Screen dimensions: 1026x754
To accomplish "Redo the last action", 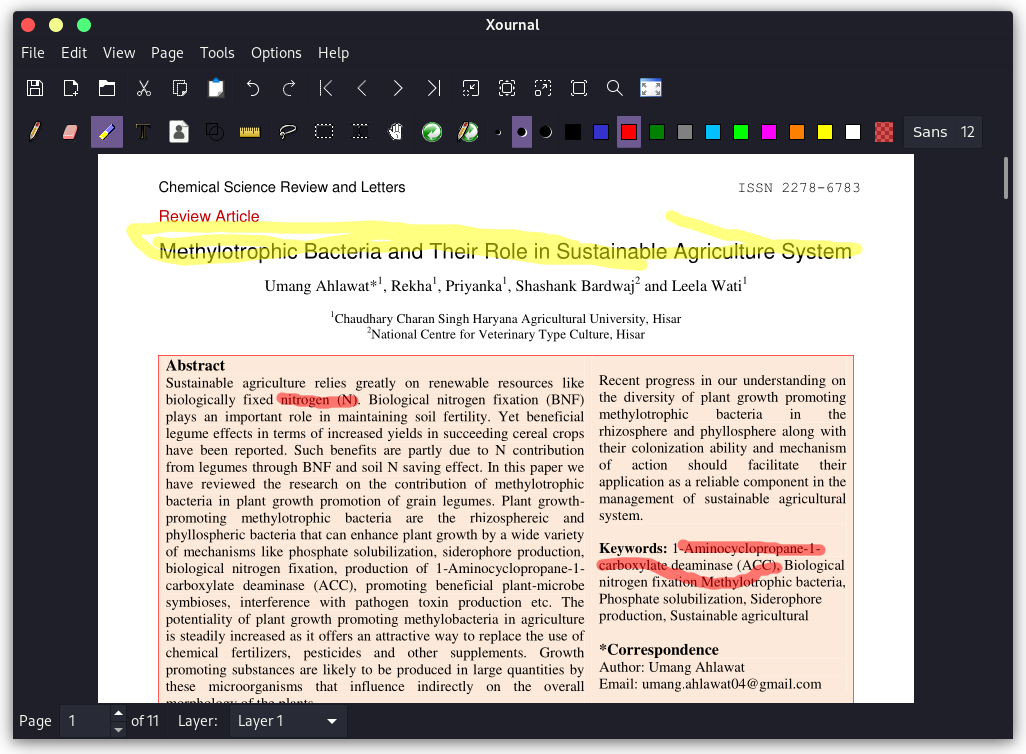I will 289,88.
